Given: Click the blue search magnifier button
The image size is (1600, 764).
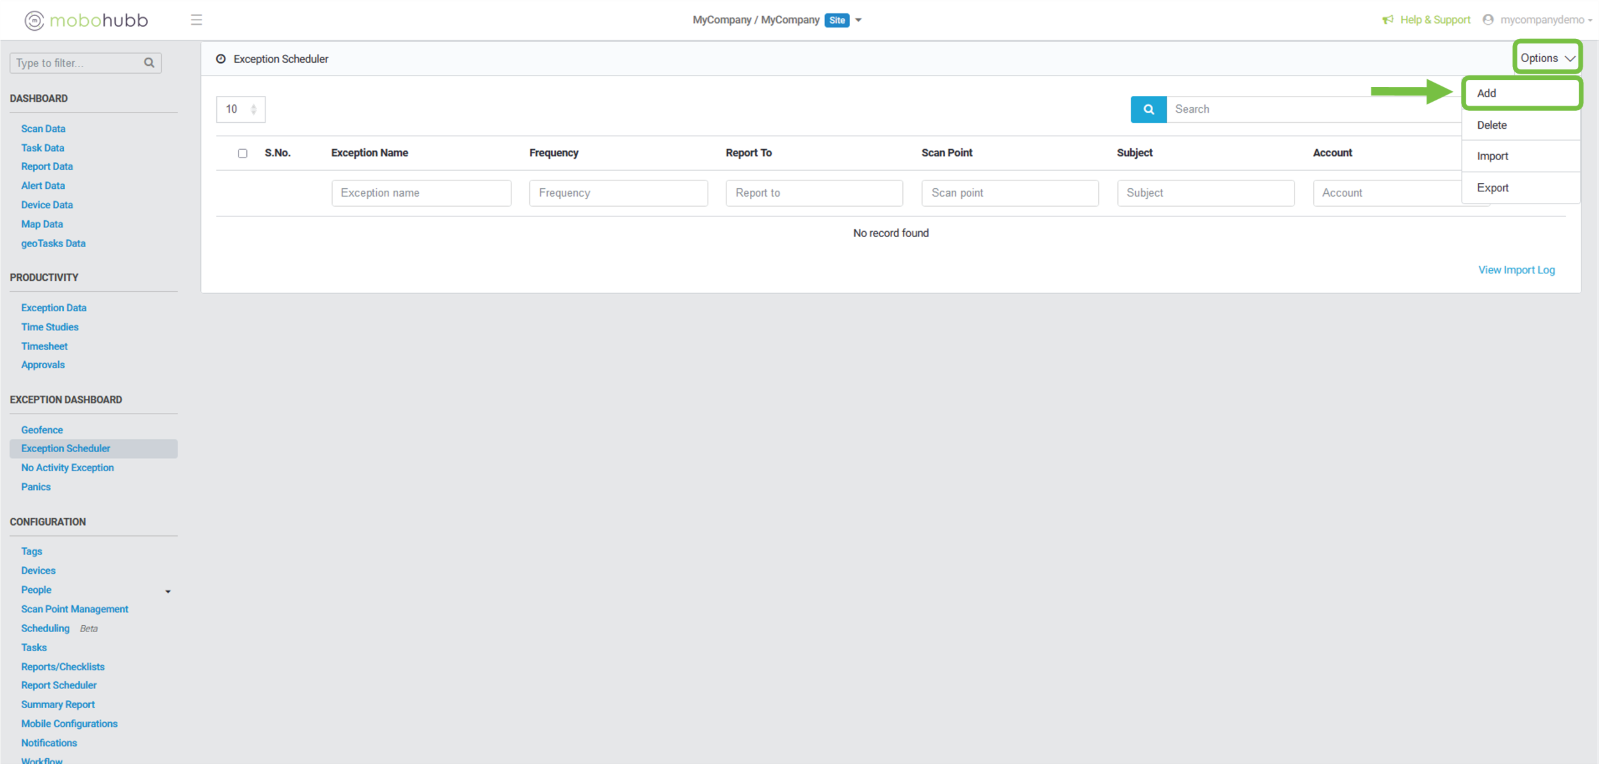Looking at the screenshot, I should 1148,109.
